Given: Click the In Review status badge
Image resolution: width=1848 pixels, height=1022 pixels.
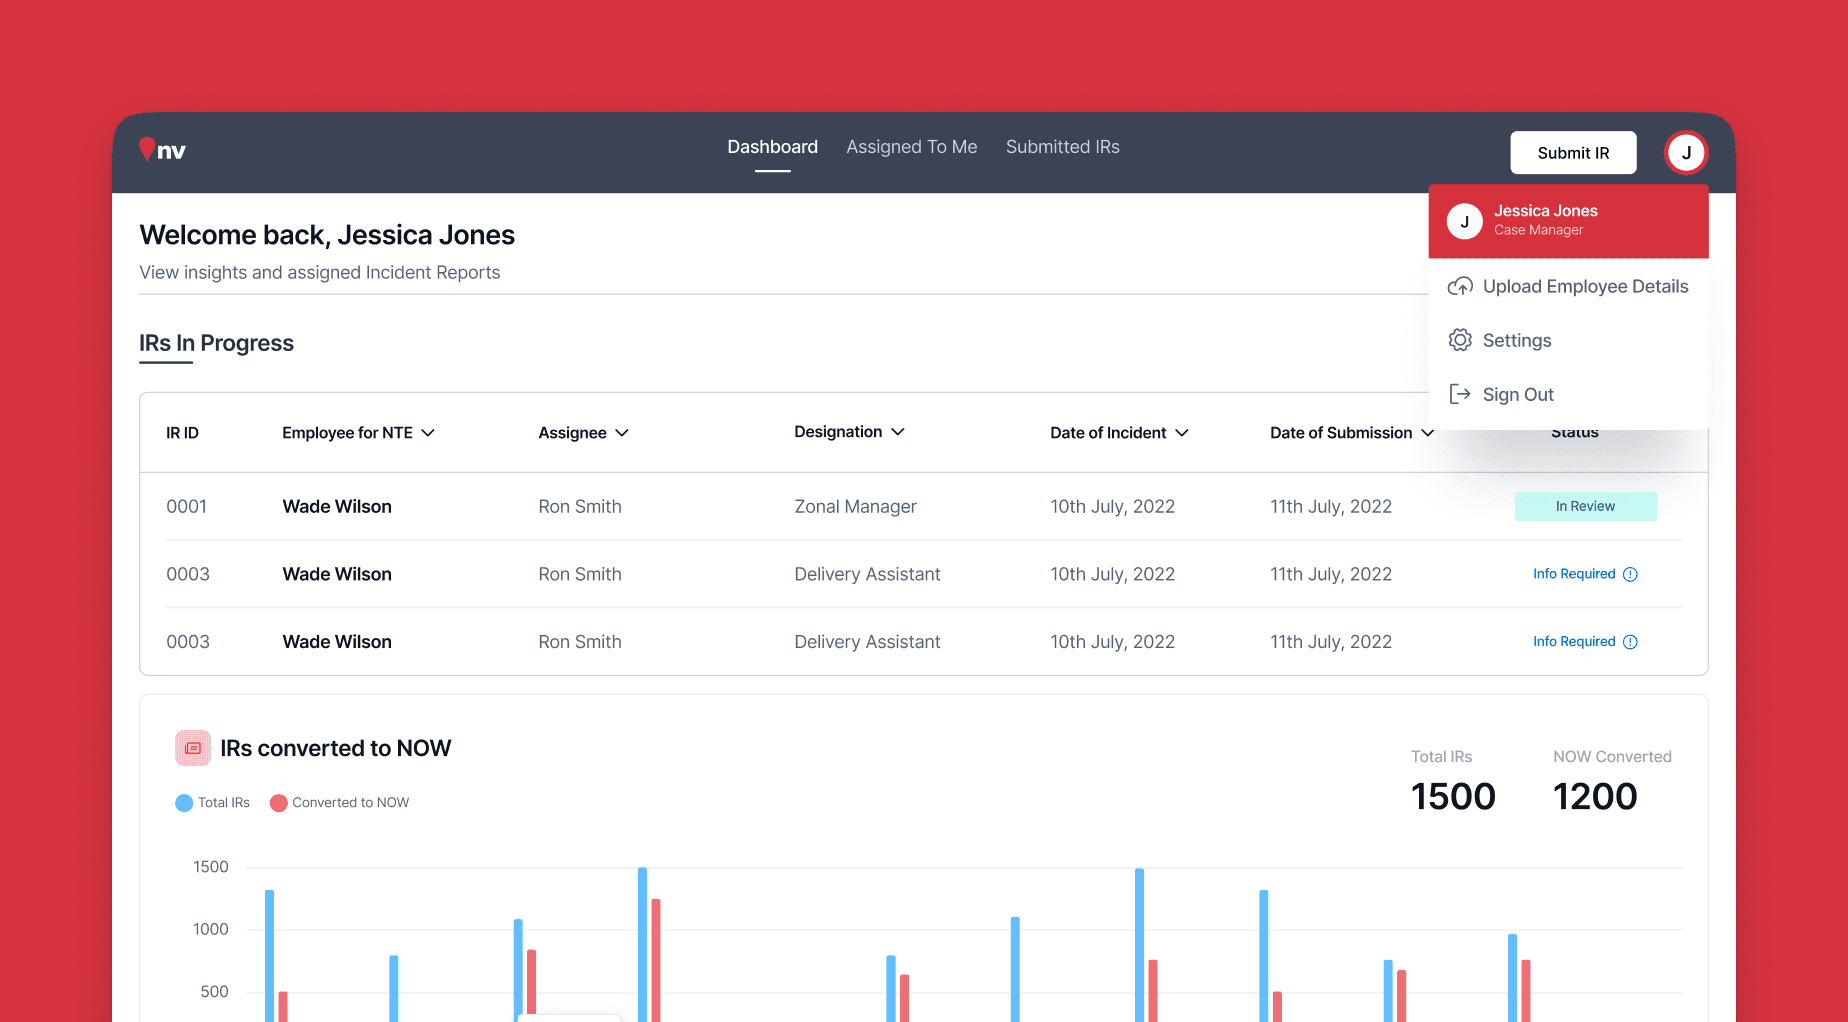Looking at the screenshot, I should point(1585,506).
